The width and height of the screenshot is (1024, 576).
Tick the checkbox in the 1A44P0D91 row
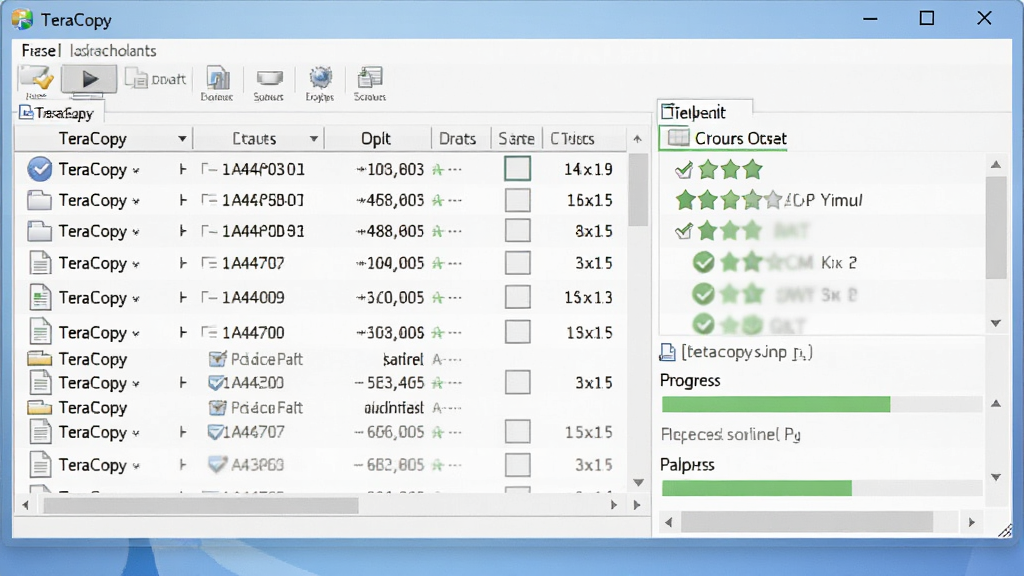[517, 231]
